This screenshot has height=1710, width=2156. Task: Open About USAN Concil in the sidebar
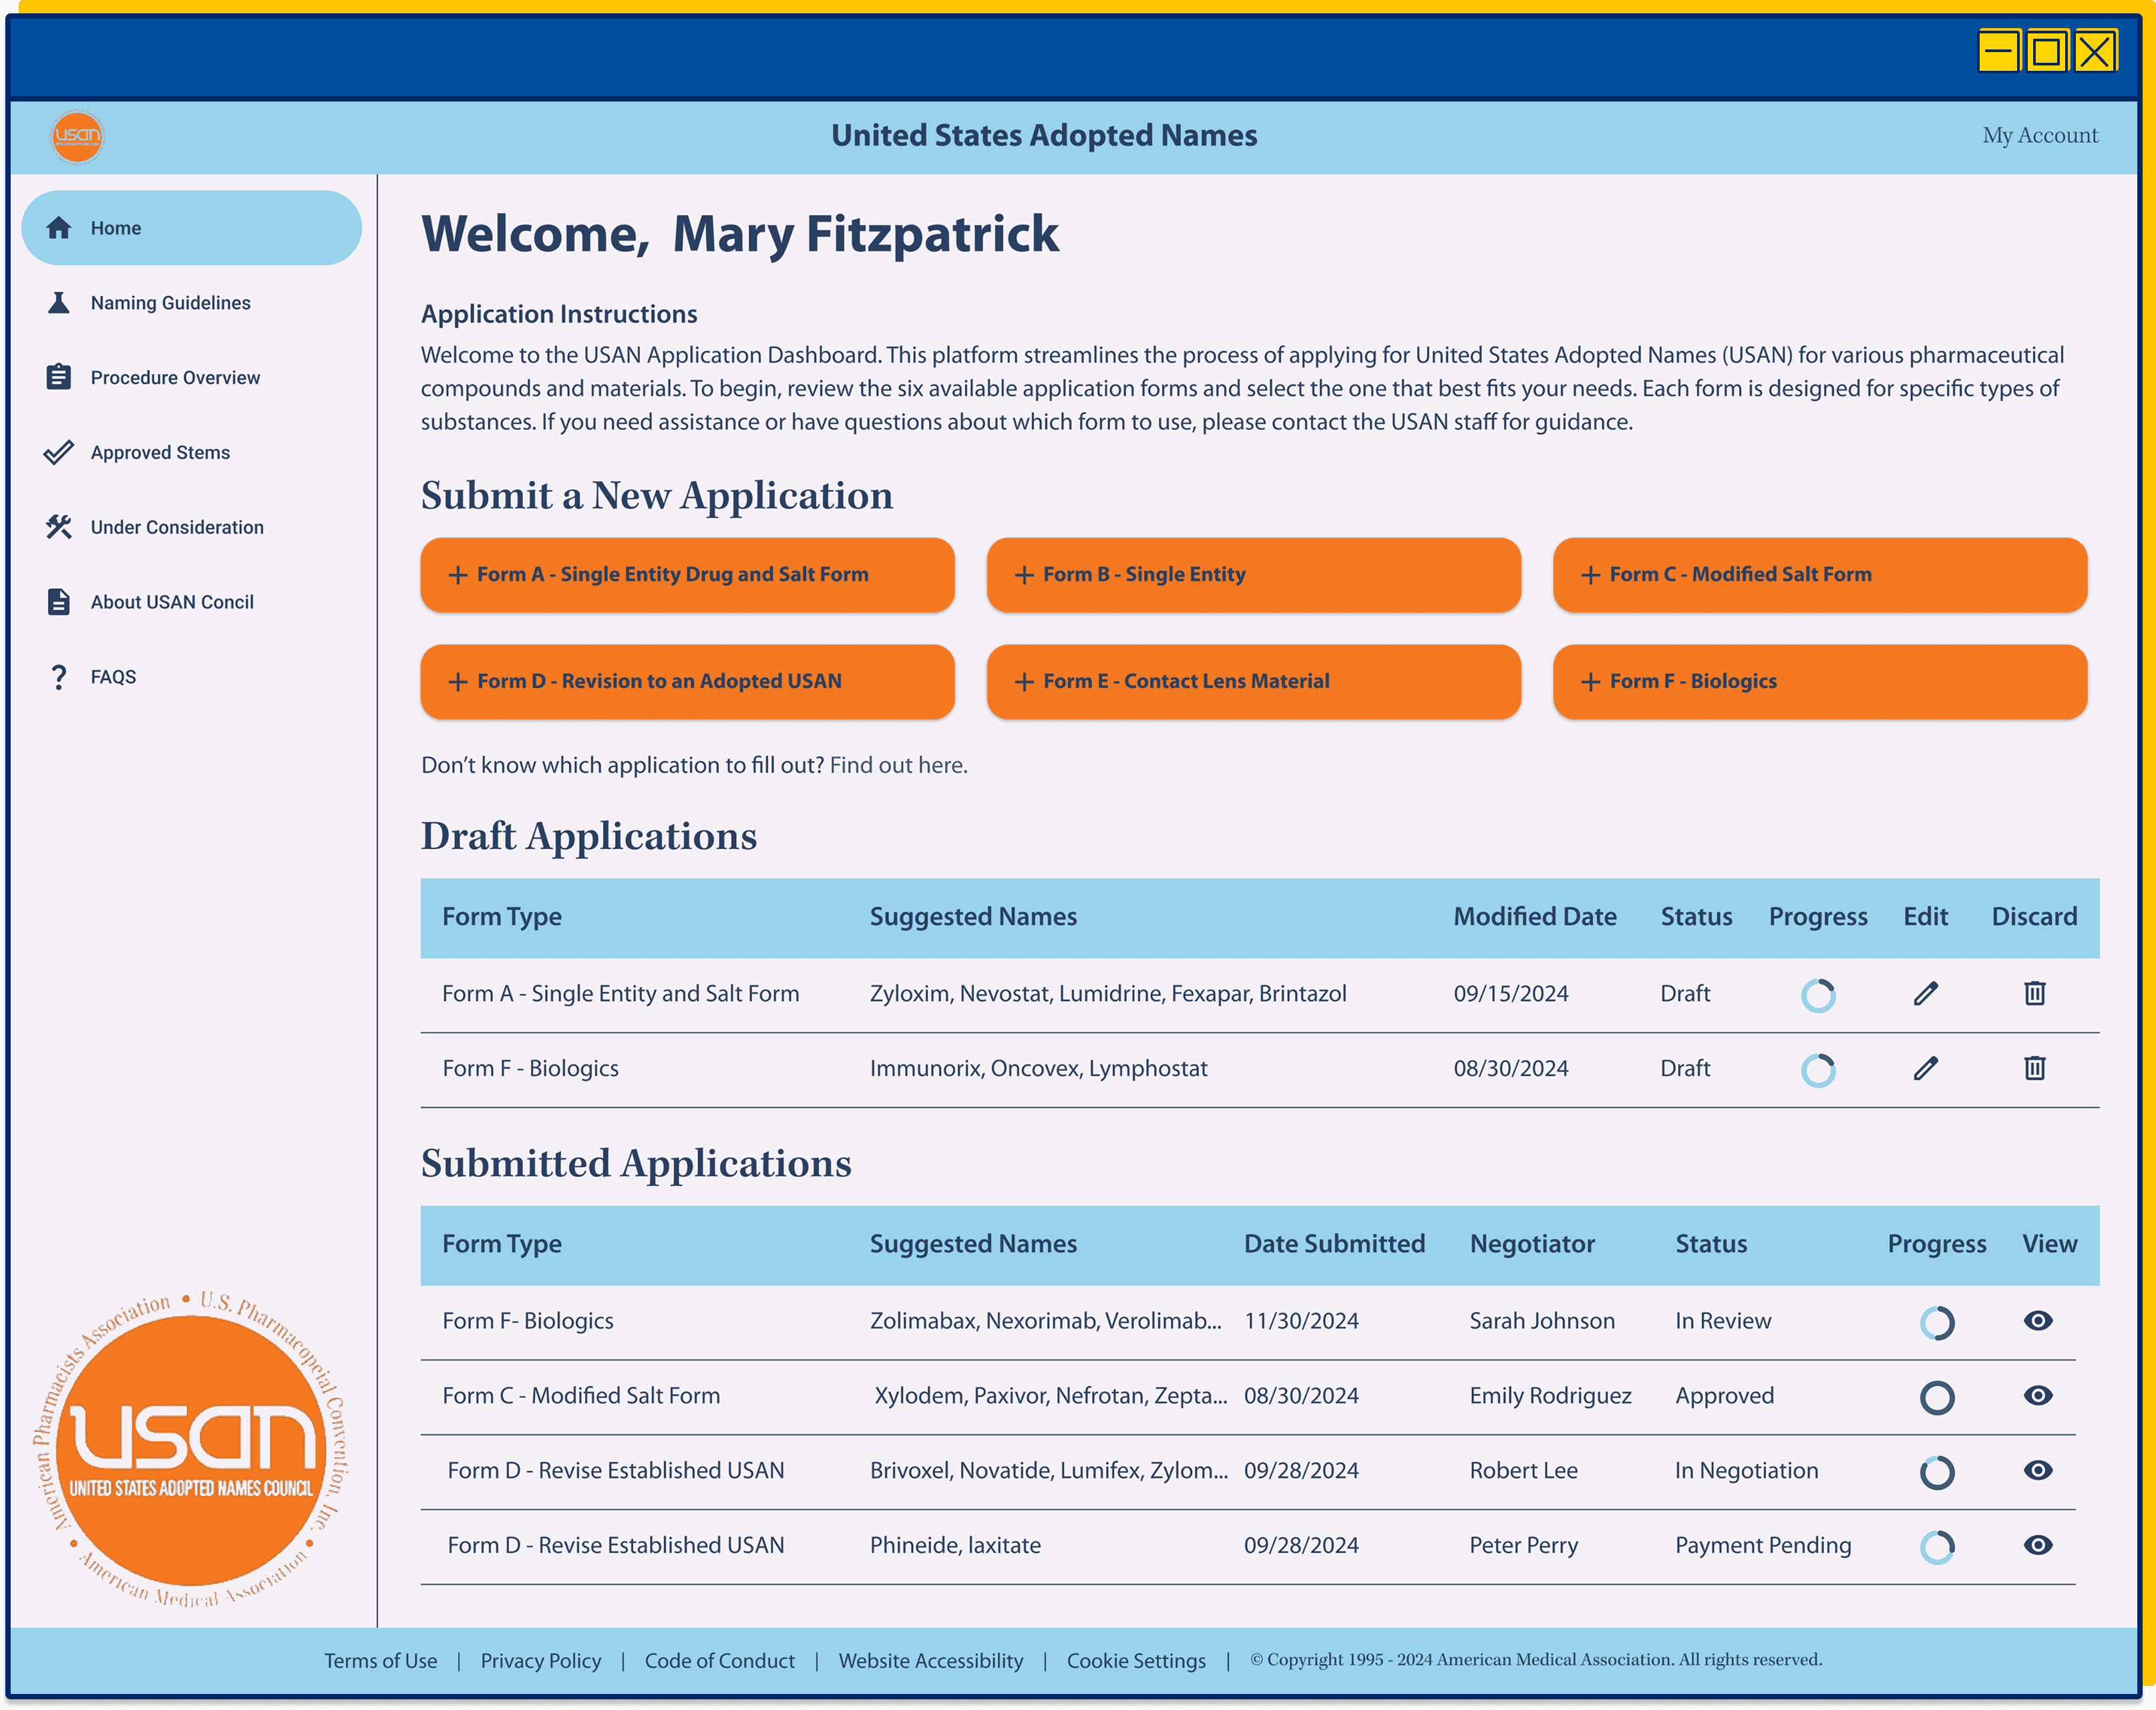coord(191,602)
